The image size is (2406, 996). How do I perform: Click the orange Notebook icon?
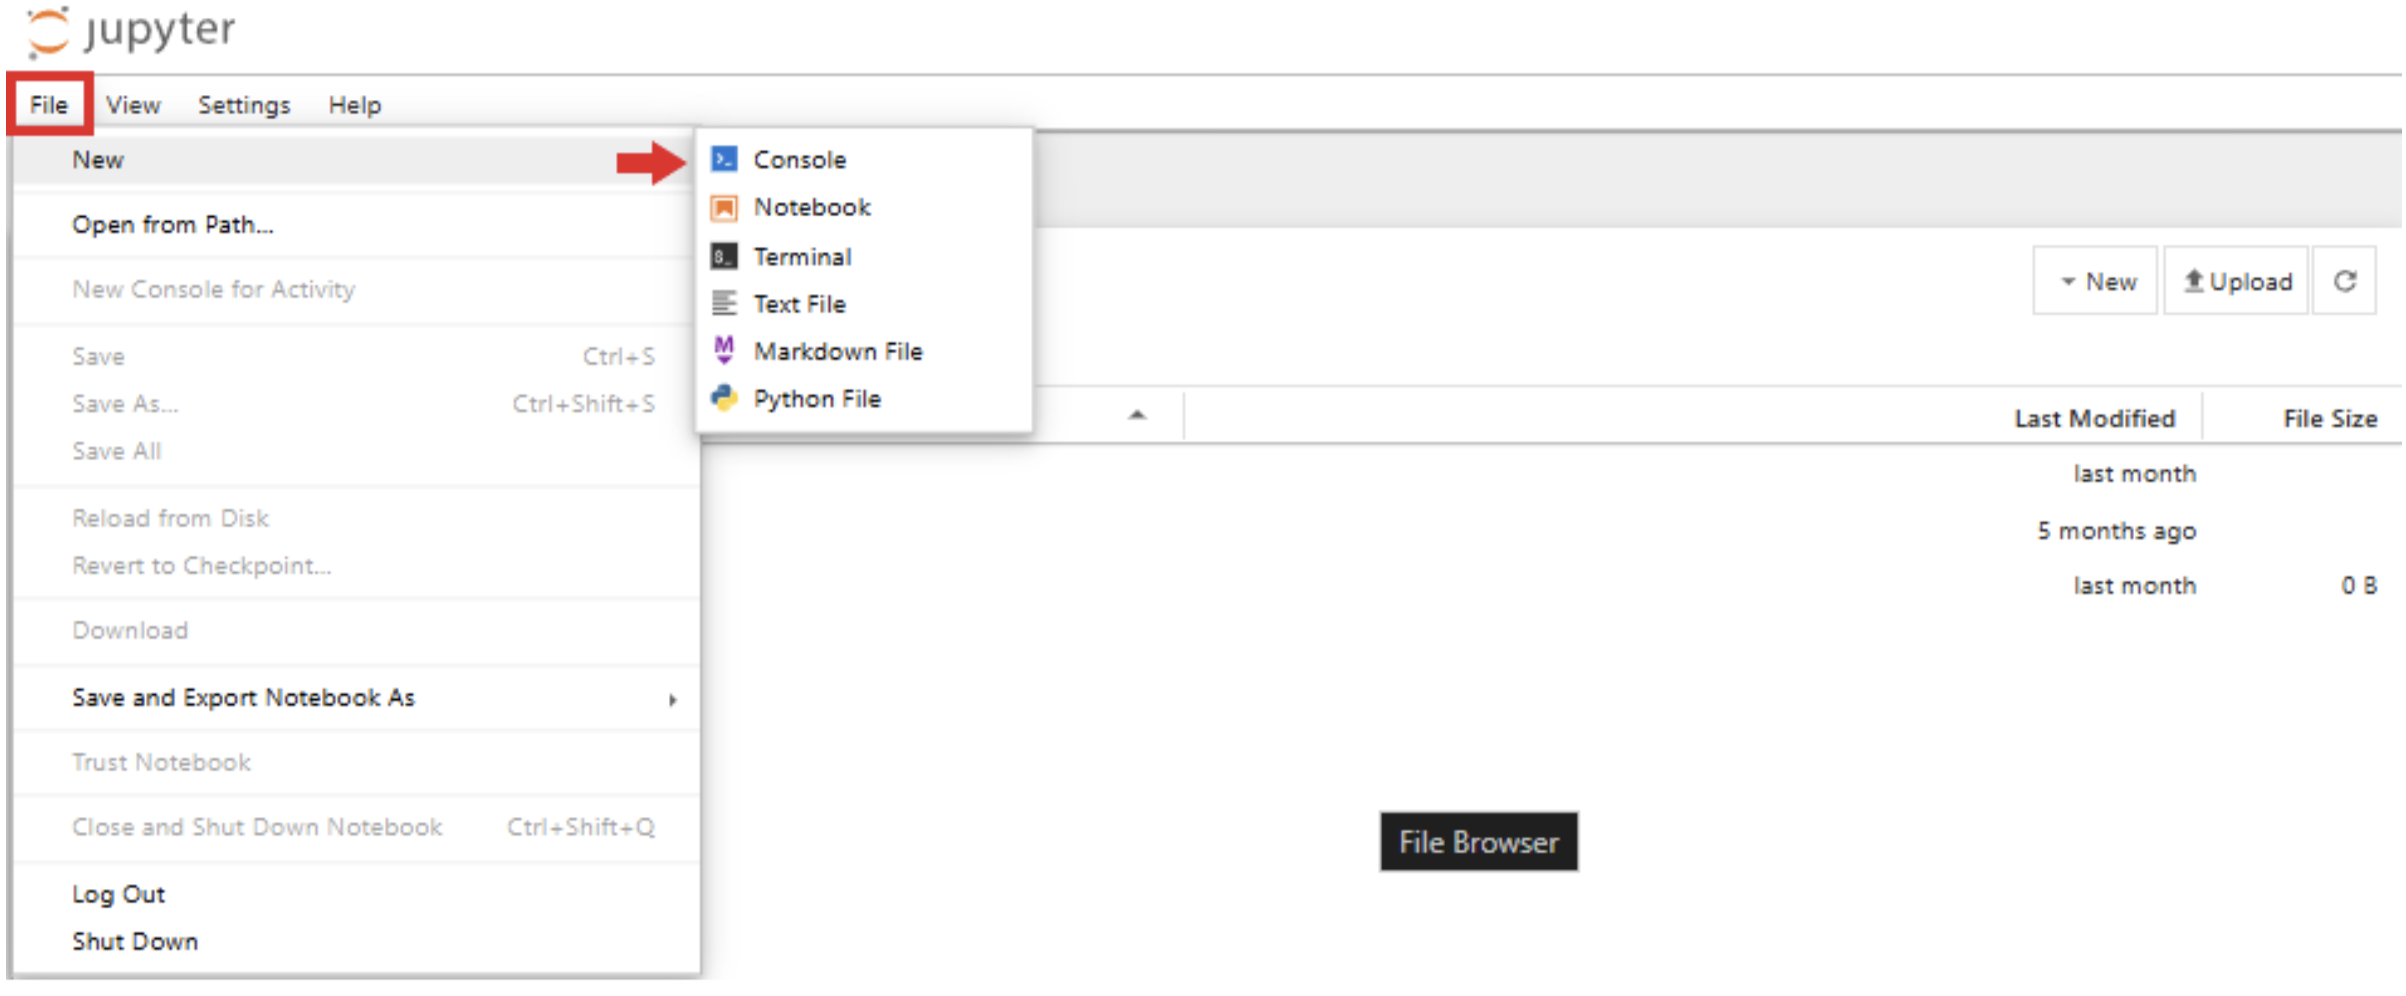[x=724, y=207]
